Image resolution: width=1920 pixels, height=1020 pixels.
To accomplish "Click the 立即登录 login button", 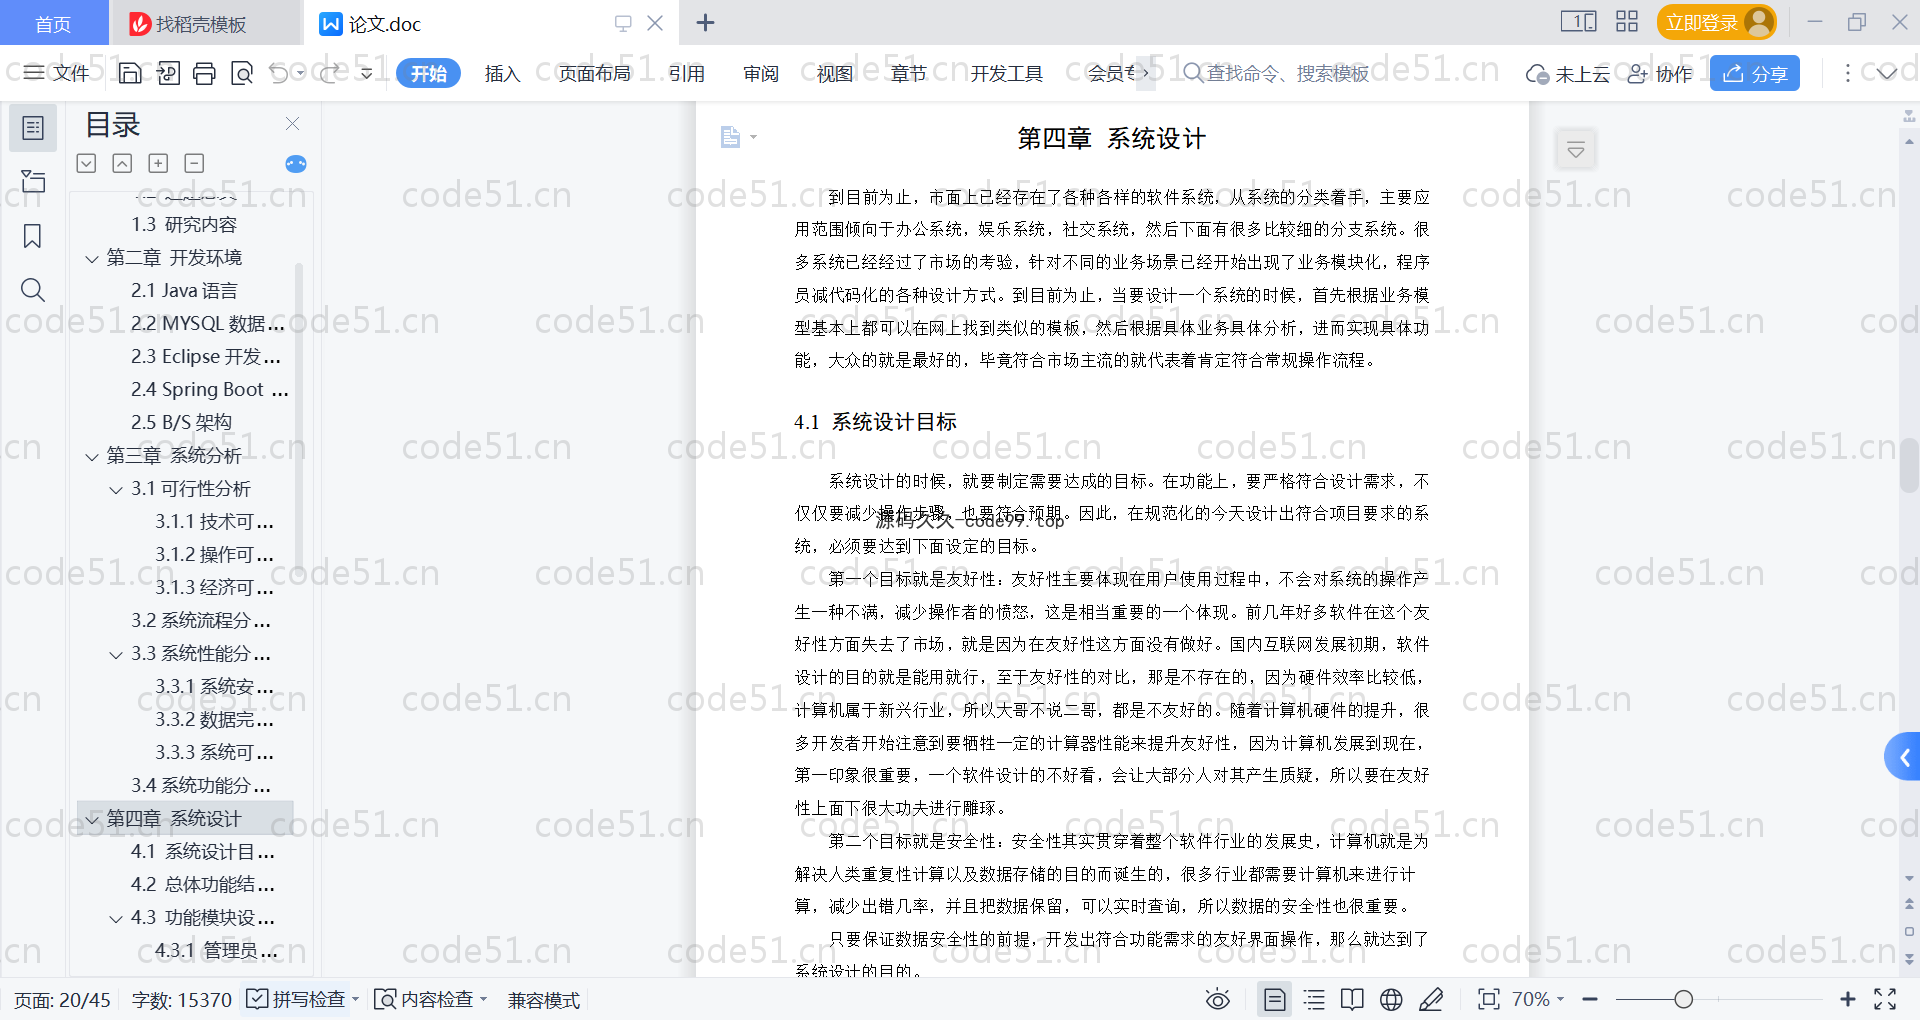I will click(1716, 22).
